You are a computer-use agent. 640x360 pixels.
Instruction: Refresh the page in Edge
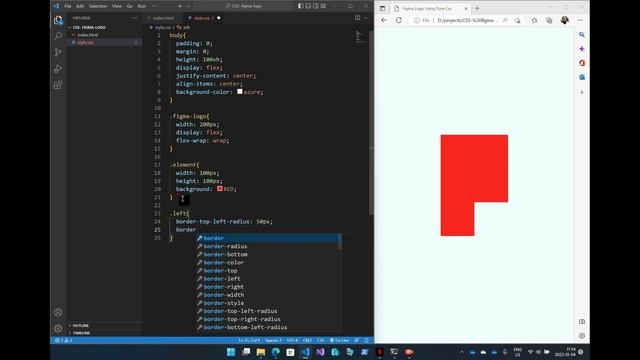(x=399, y=20)
